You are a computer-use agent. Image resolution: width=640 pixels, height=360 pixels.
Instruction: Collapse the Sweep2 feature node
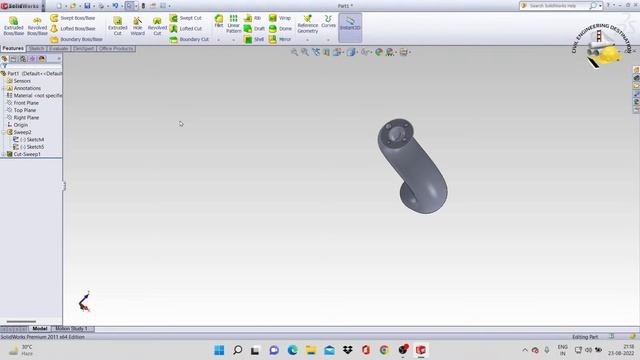coord(3,132)
